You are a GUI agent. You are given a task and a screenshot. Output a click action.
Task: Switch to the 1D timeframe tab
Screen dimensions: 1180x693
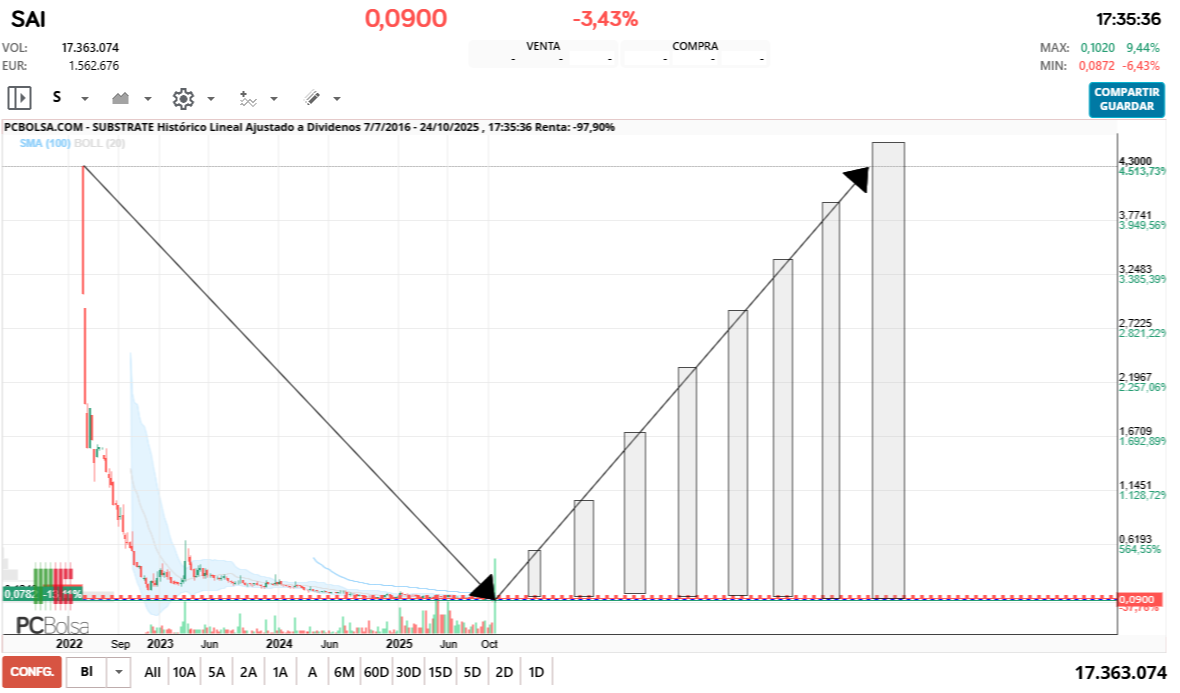536,671
